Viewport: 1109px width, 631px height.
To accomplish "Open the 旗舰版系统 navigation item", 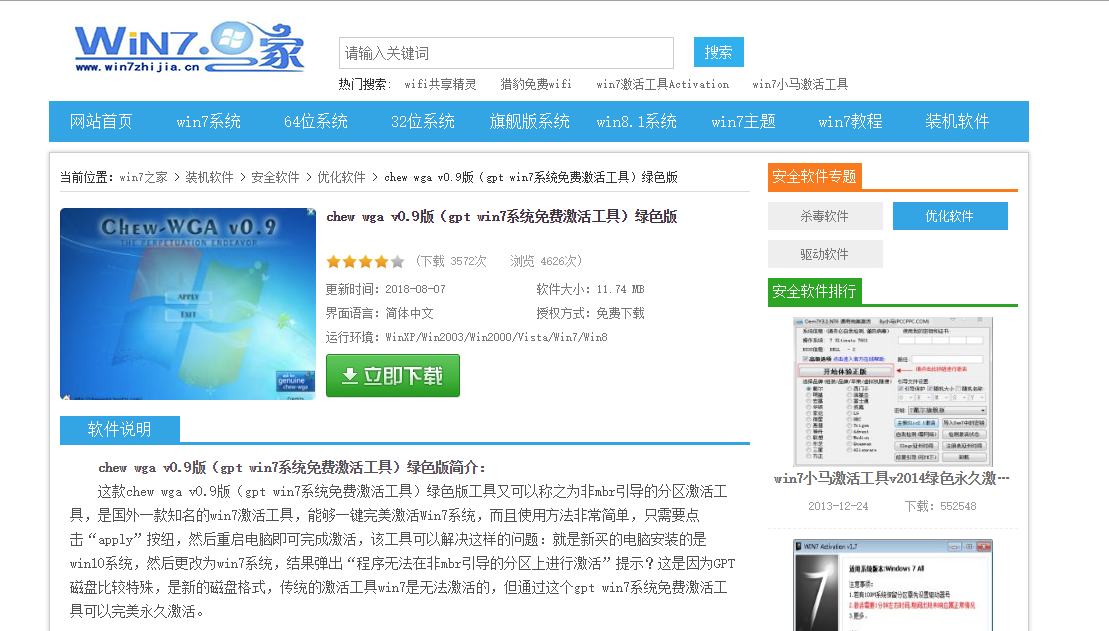I will [x=530, y=122].
